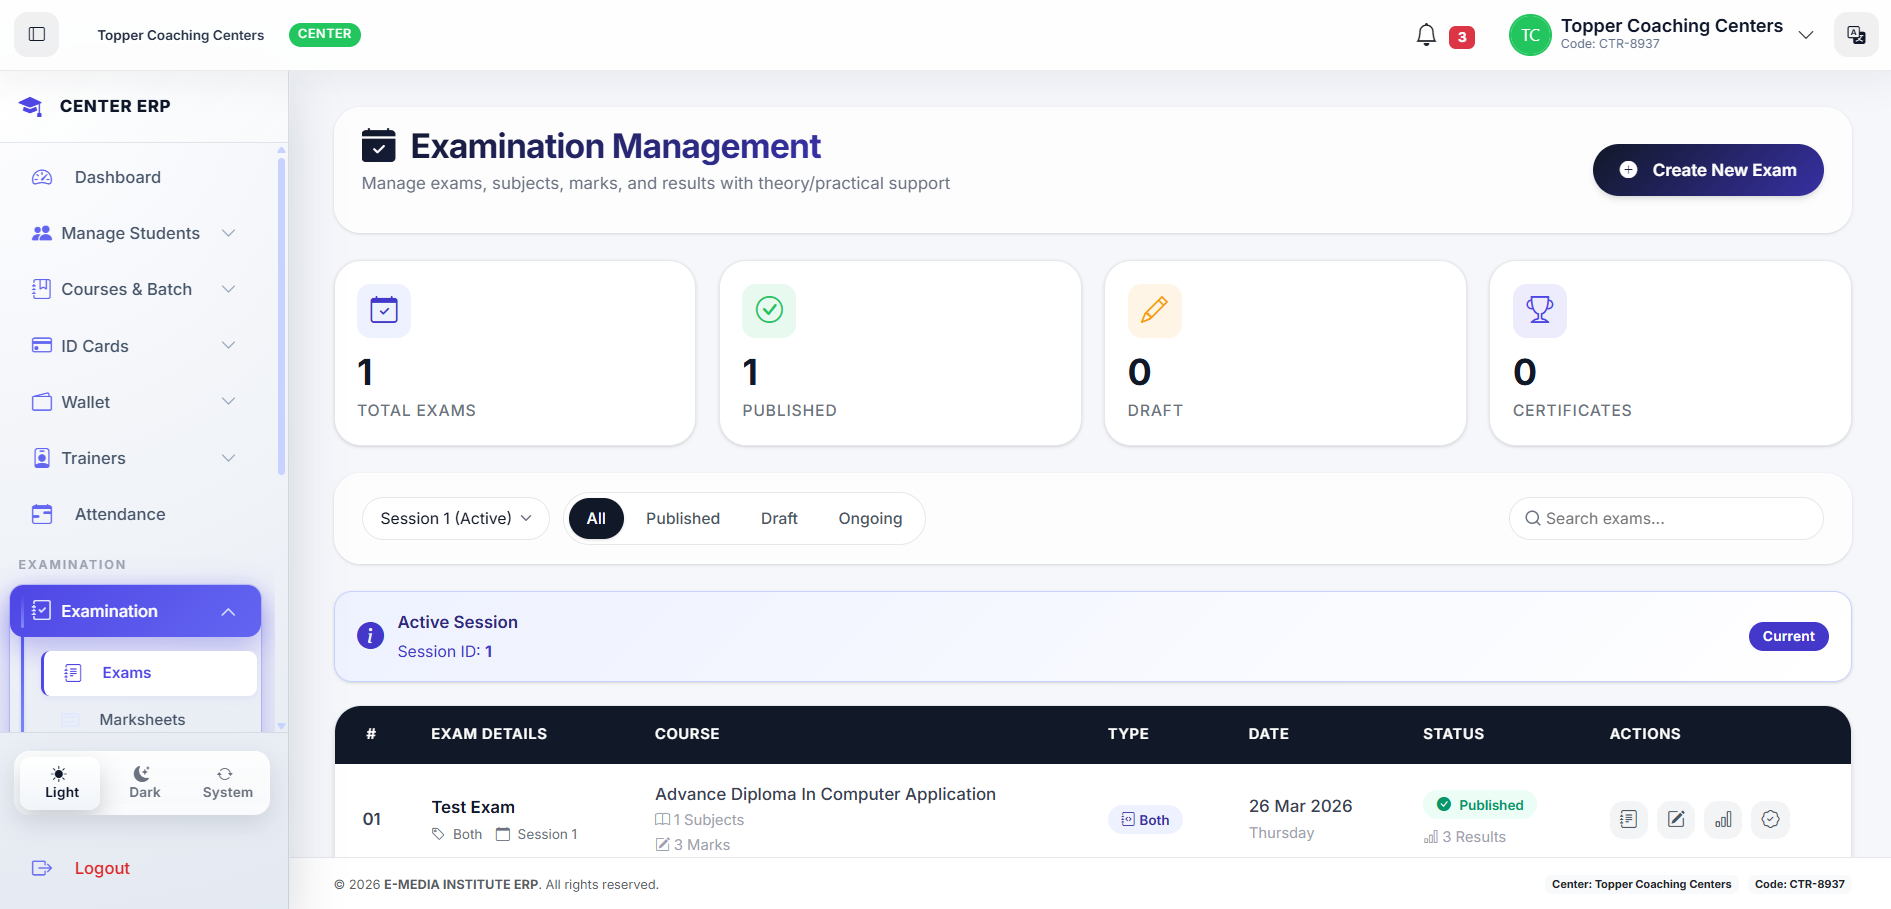Image resolution: width=1891 pixels, height=909 pixels.
Task: Click the notification bell icon
Action: pos(1426,35)
